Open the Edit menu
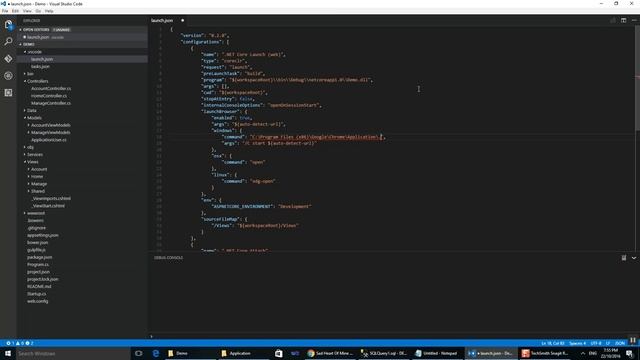Screen dimensions: 640x360 pyautogui.click(x=16, y=11)
